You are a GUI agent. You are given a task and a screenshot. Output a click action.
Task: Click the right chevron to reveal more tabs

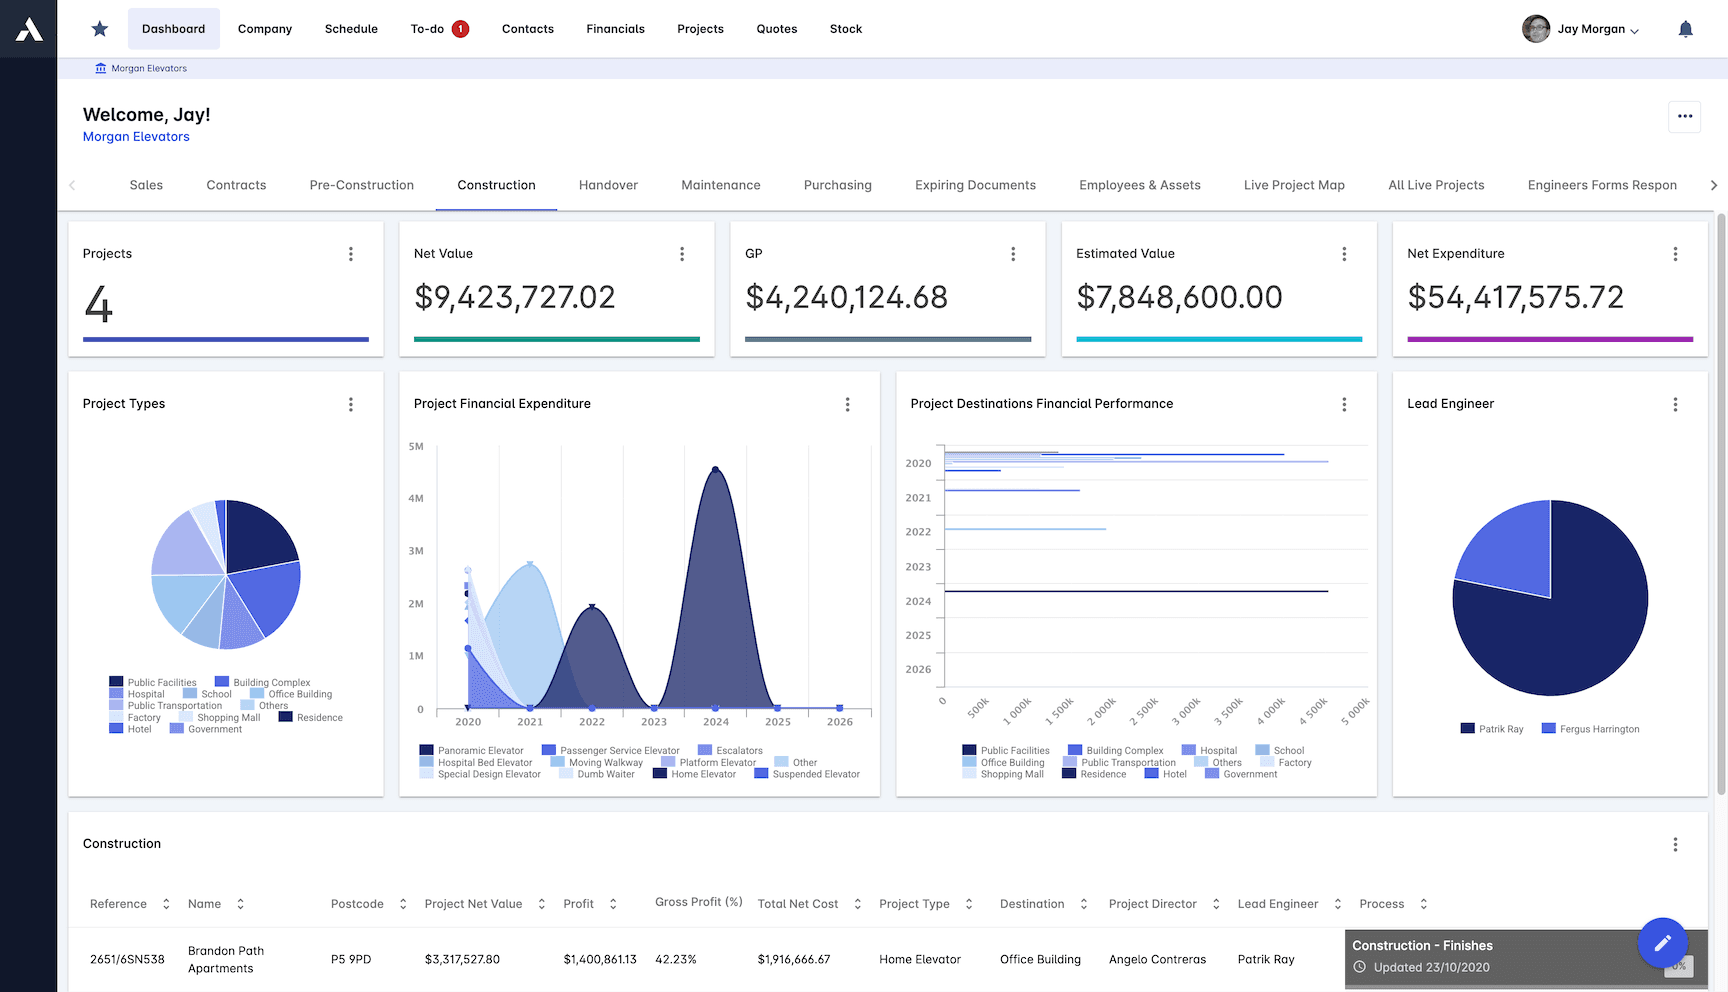click(1713, 185)
